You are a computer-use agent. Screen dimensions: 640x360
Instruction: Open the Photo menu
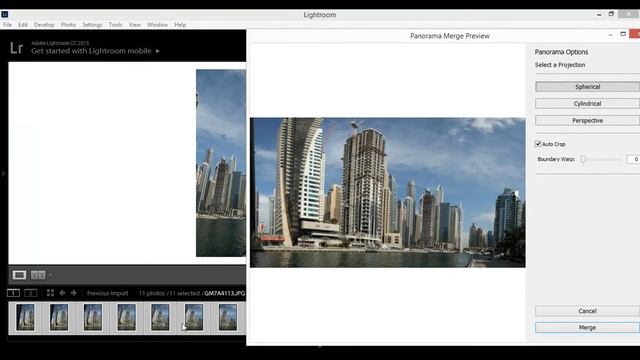[68, 25]
